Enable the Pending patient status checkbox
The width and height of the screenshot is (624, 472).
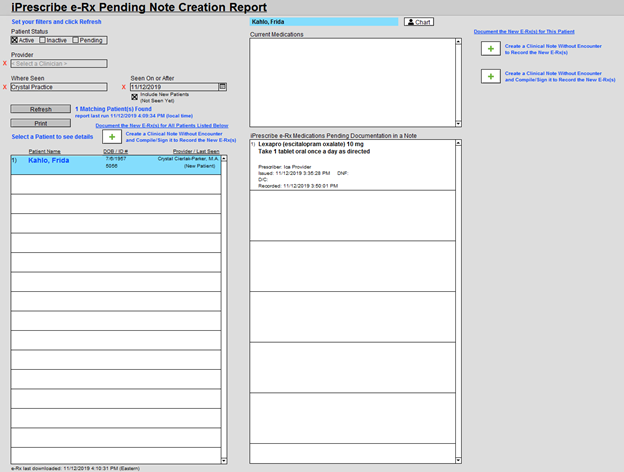coord(76,40)
